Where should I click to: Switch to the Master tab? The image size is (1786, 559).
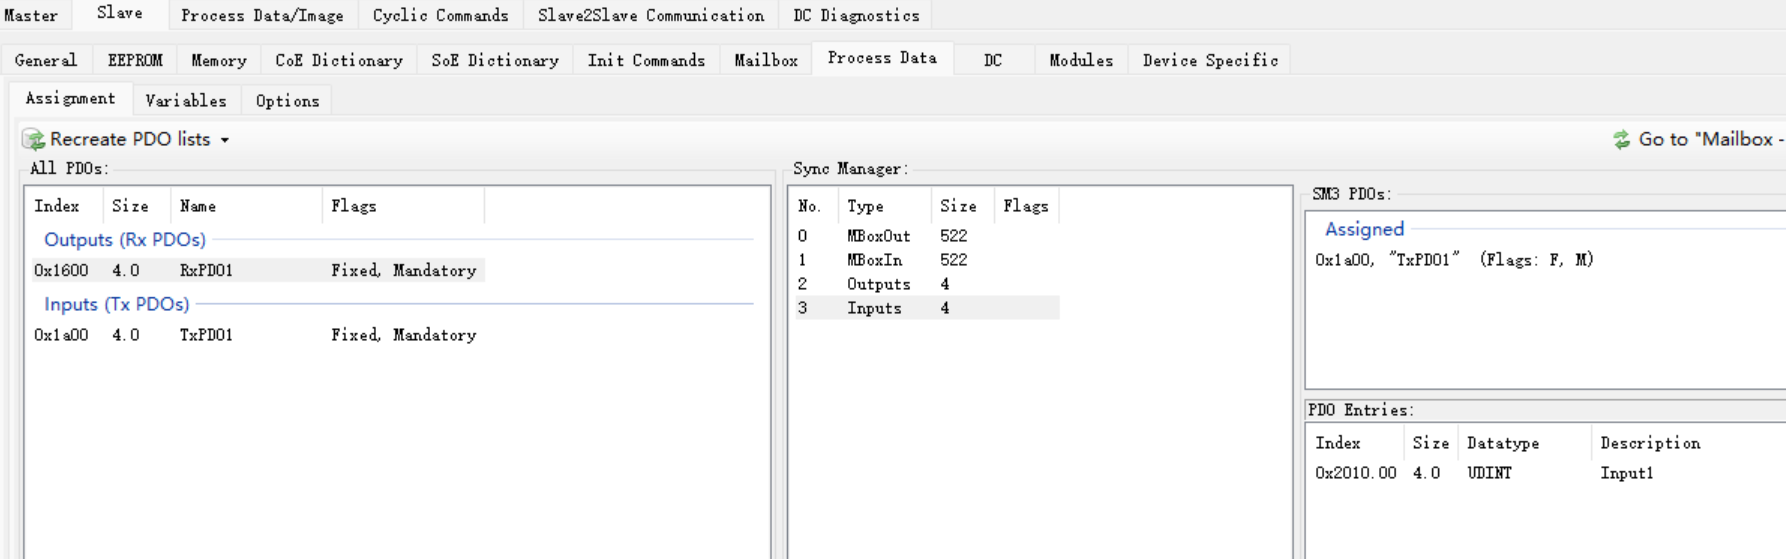point(31,15)
